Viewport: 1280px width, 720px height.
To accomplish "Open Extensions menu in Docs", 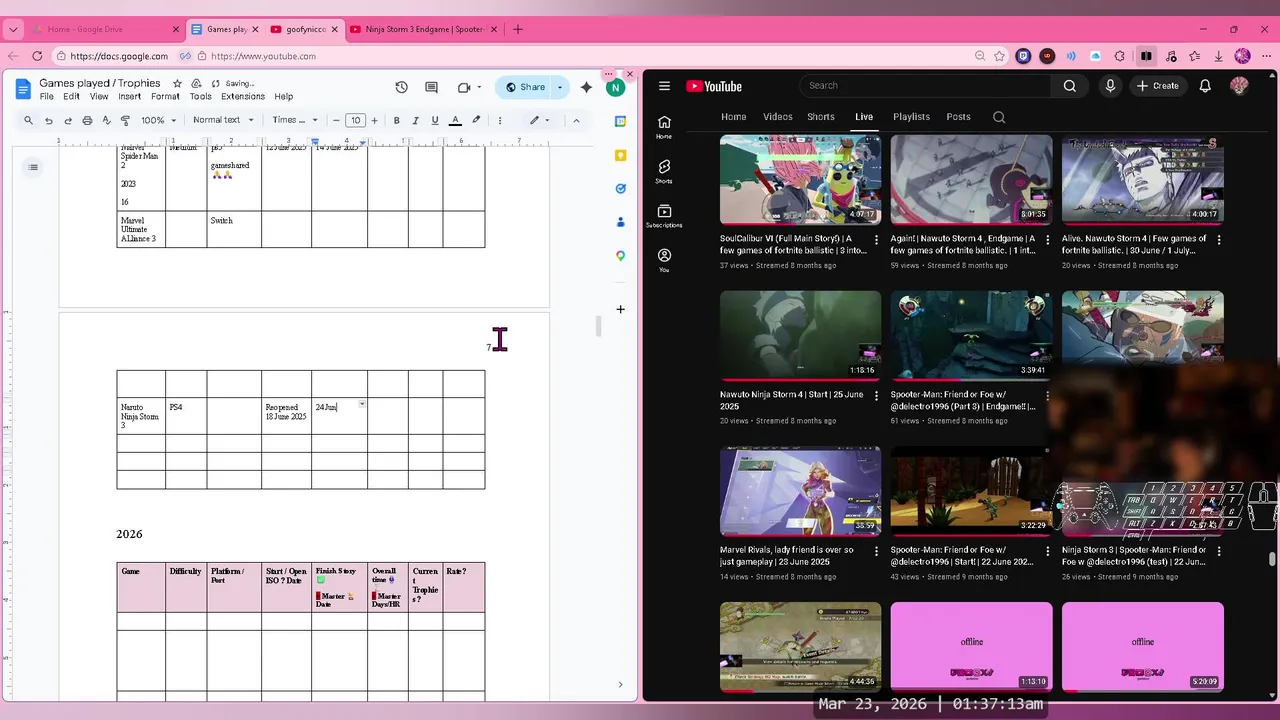I will (243, 97).
